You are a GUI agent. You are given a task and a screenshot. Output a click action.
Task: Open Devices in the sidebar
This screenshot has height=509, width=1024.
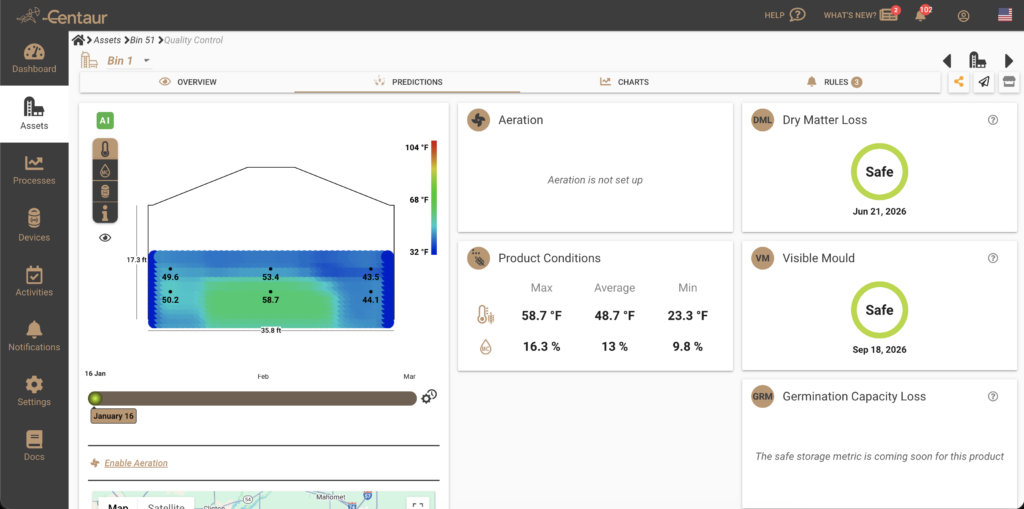tap(34, 225)
